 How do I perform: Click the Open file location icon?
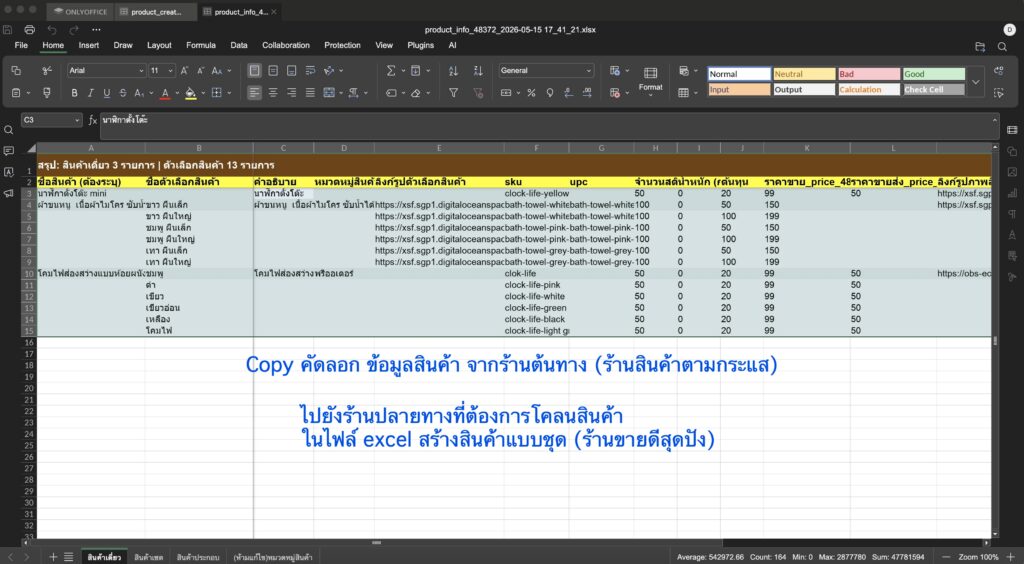pos(980,46)
